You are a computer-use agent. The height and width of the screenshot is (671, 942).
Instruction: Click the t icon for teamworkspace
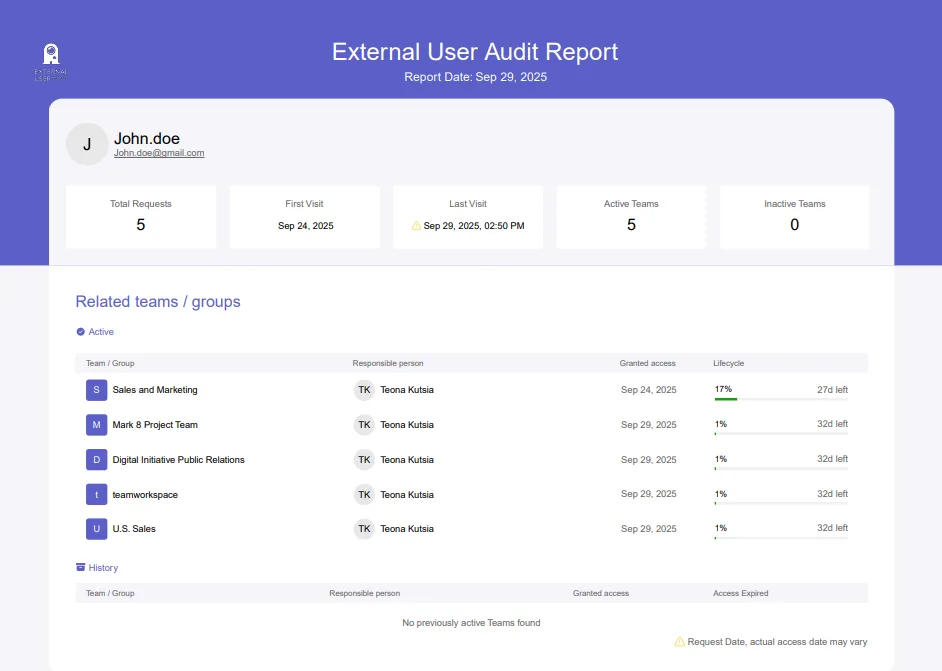[x=97, y=494]
